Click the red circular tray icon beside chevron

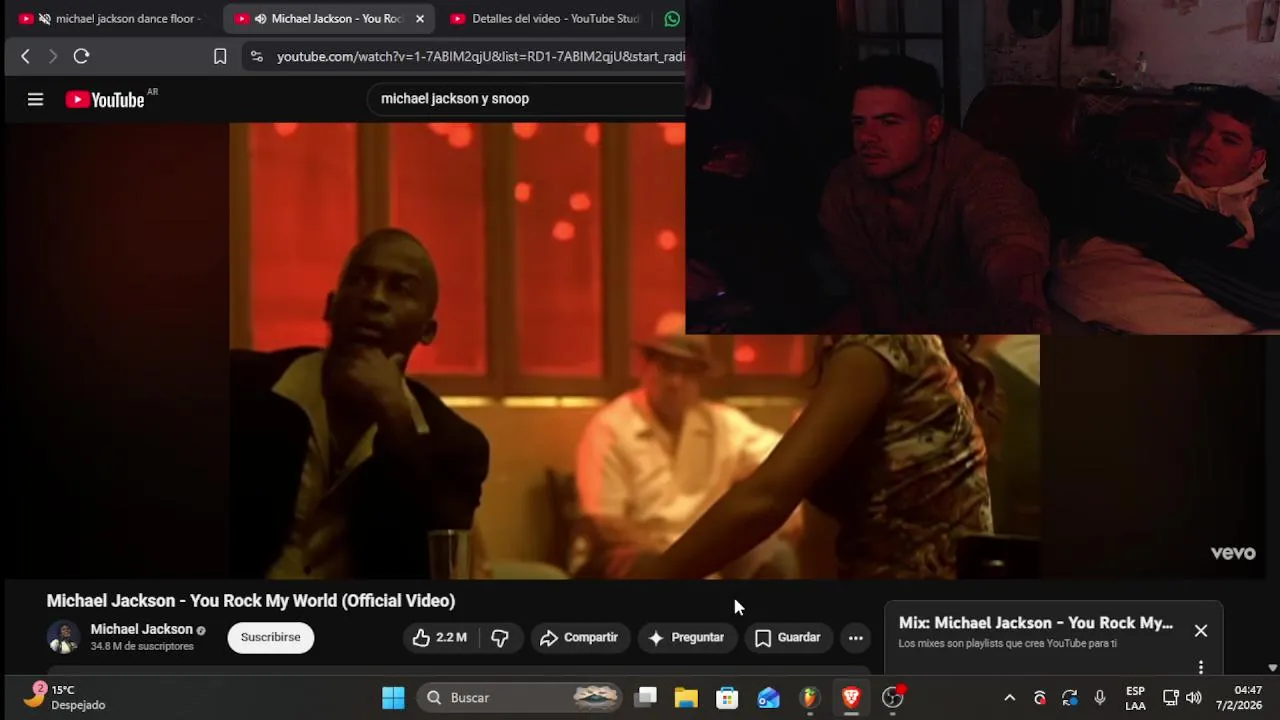(x=1040, y=698)
